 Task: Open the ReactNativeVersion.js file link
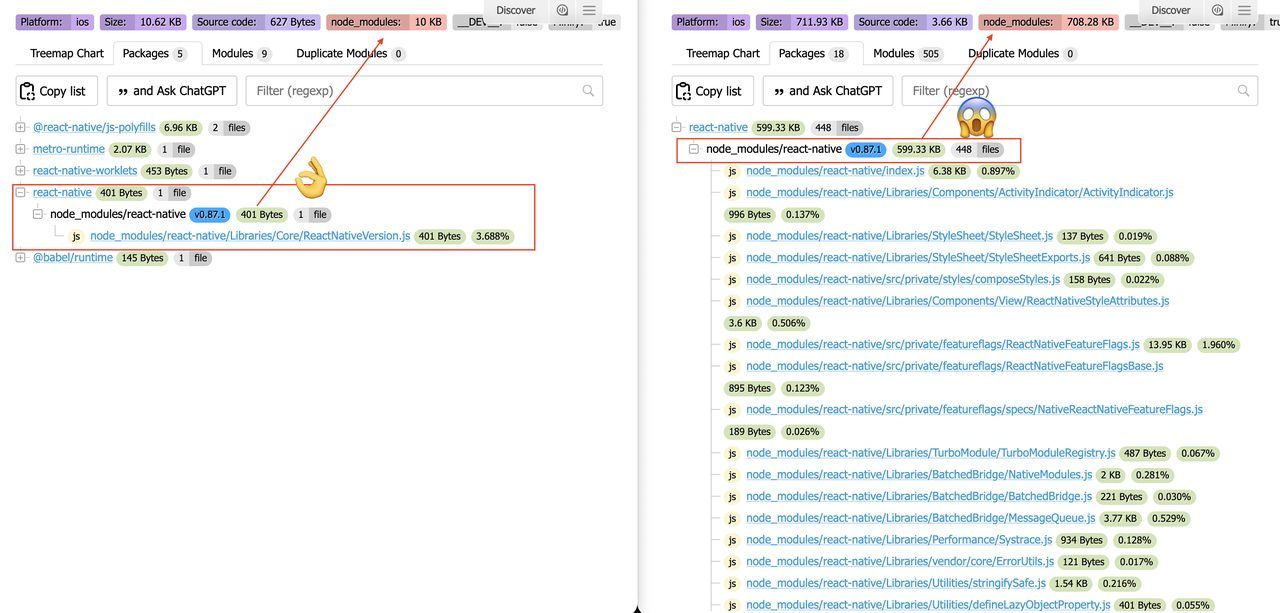coord(250,237)
